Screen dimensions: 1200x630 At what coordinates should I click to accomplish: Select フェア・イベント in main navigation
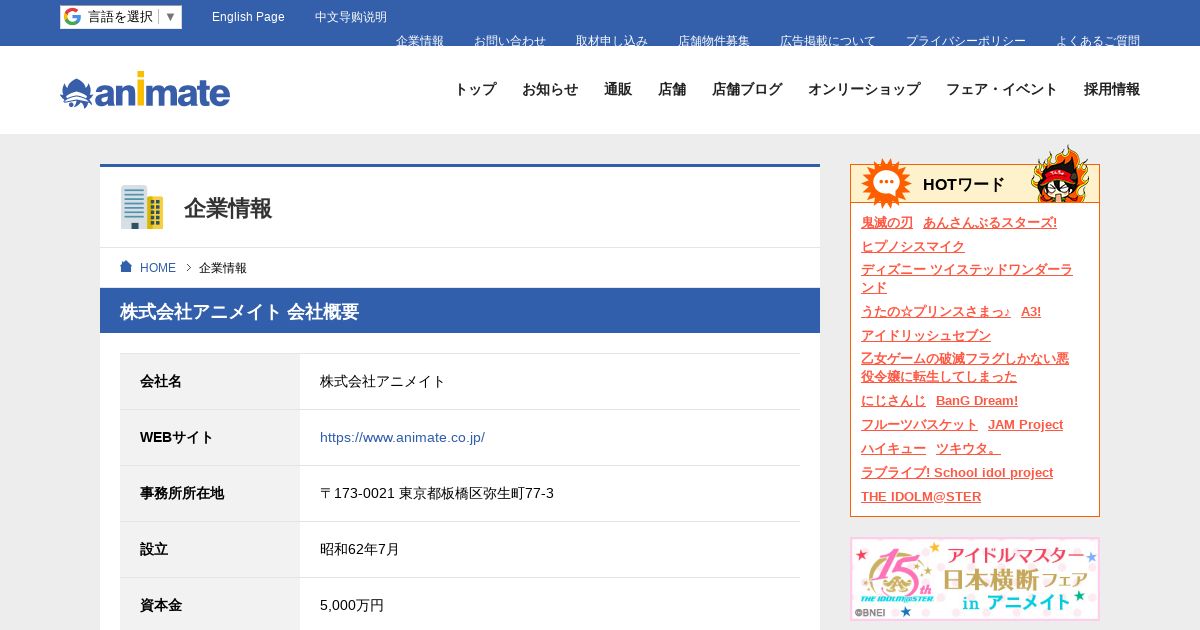1002,89
